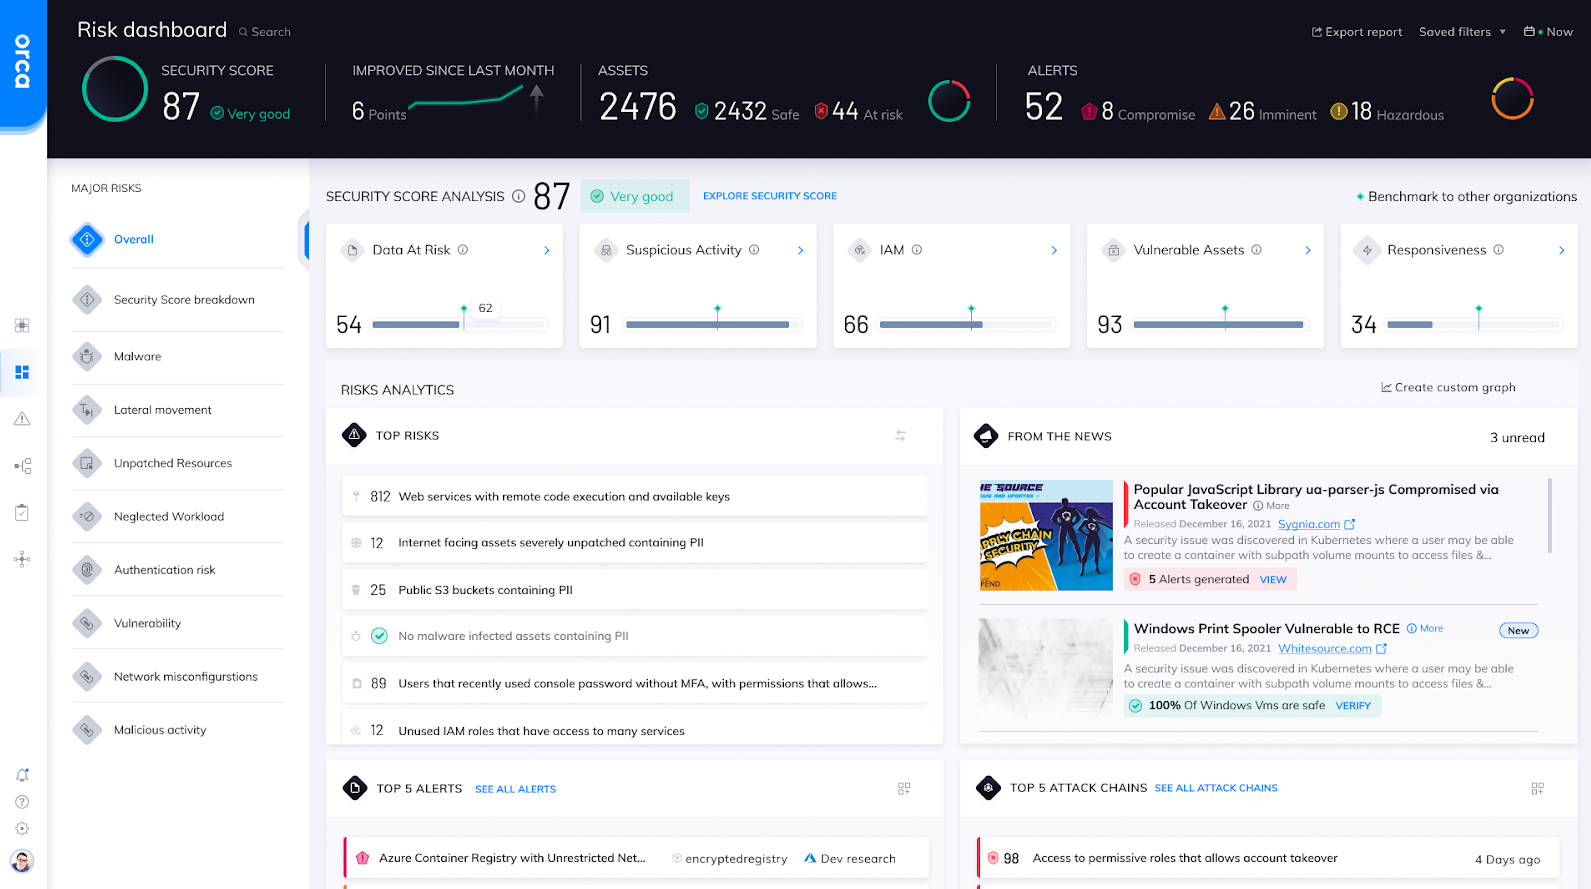Click Benchmark to other organizations

point(1466,197)
